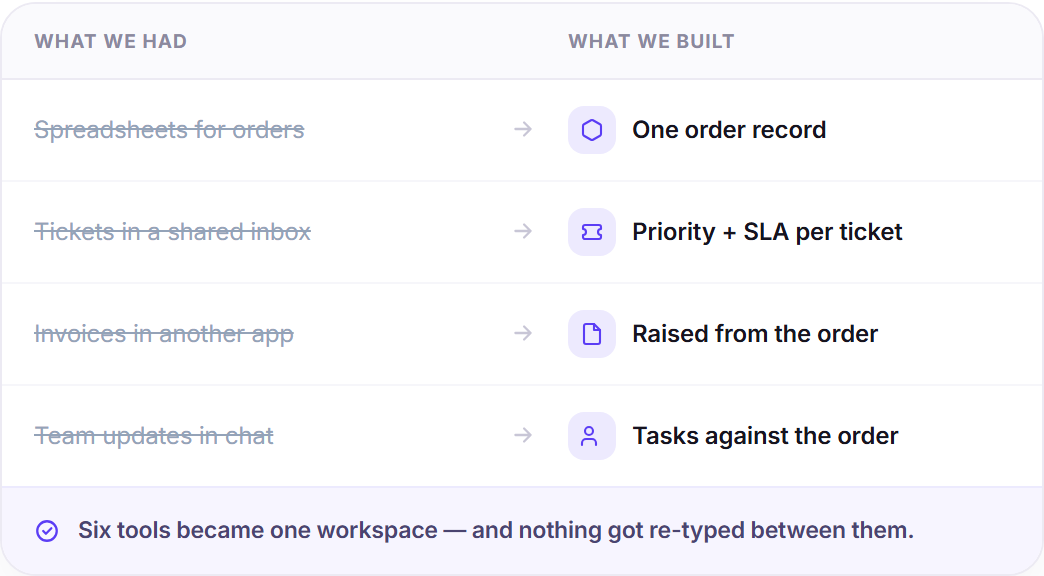This screenshot has height=576, width=1044.
Task: Click the ticket icon beside Priority + SLA
Action: click(x=592, y=232)
